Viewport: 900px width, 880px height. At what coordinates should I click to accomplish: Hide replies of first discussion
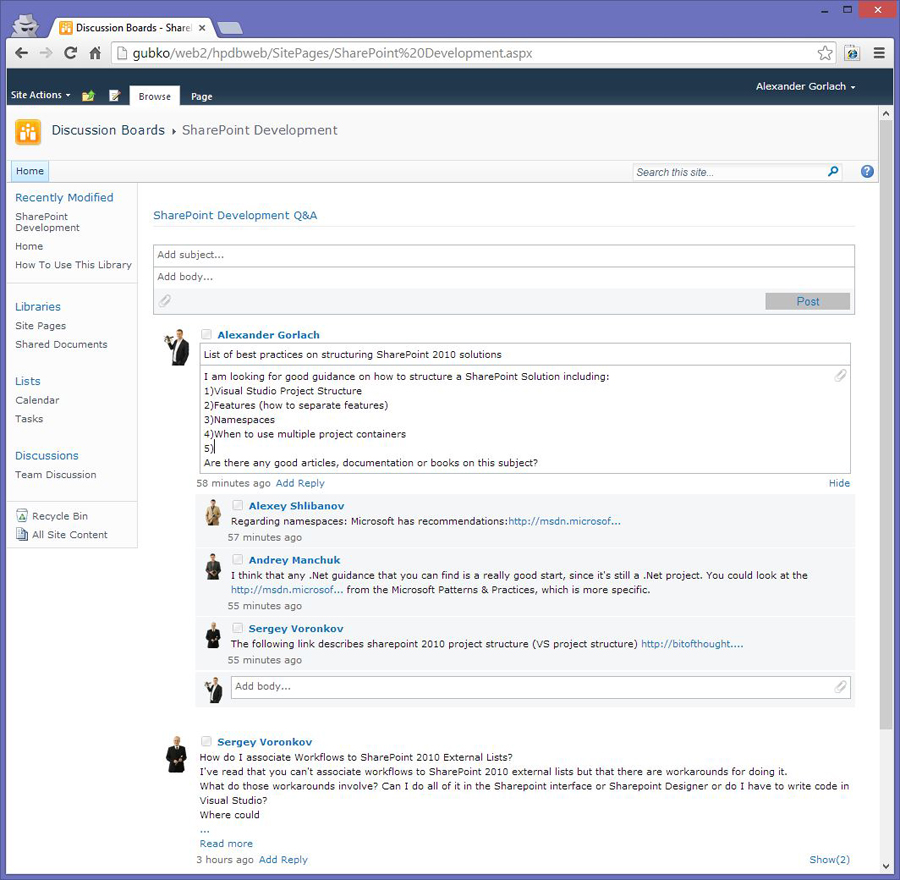point(839,483)
